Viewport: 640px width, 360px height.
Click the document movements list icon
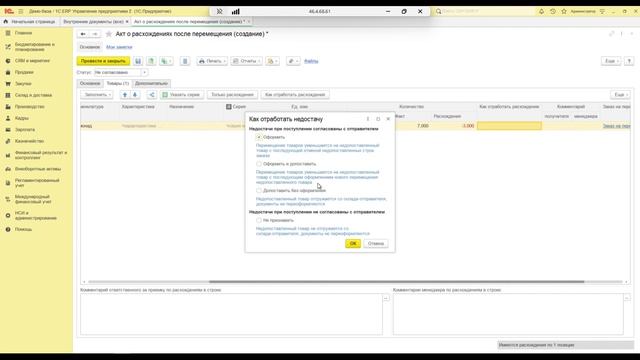pos(185,61)
